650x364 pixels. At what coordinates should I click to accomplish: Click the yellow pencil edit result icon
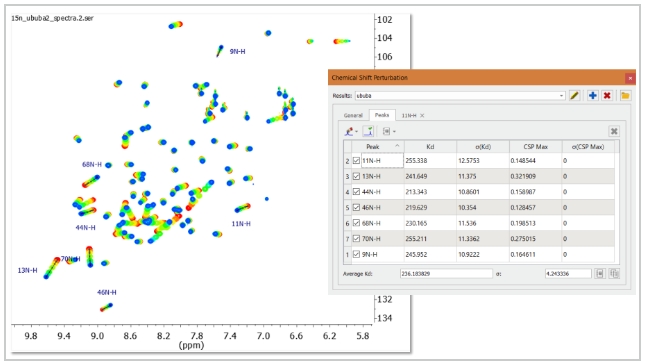(x=574, y=96)
